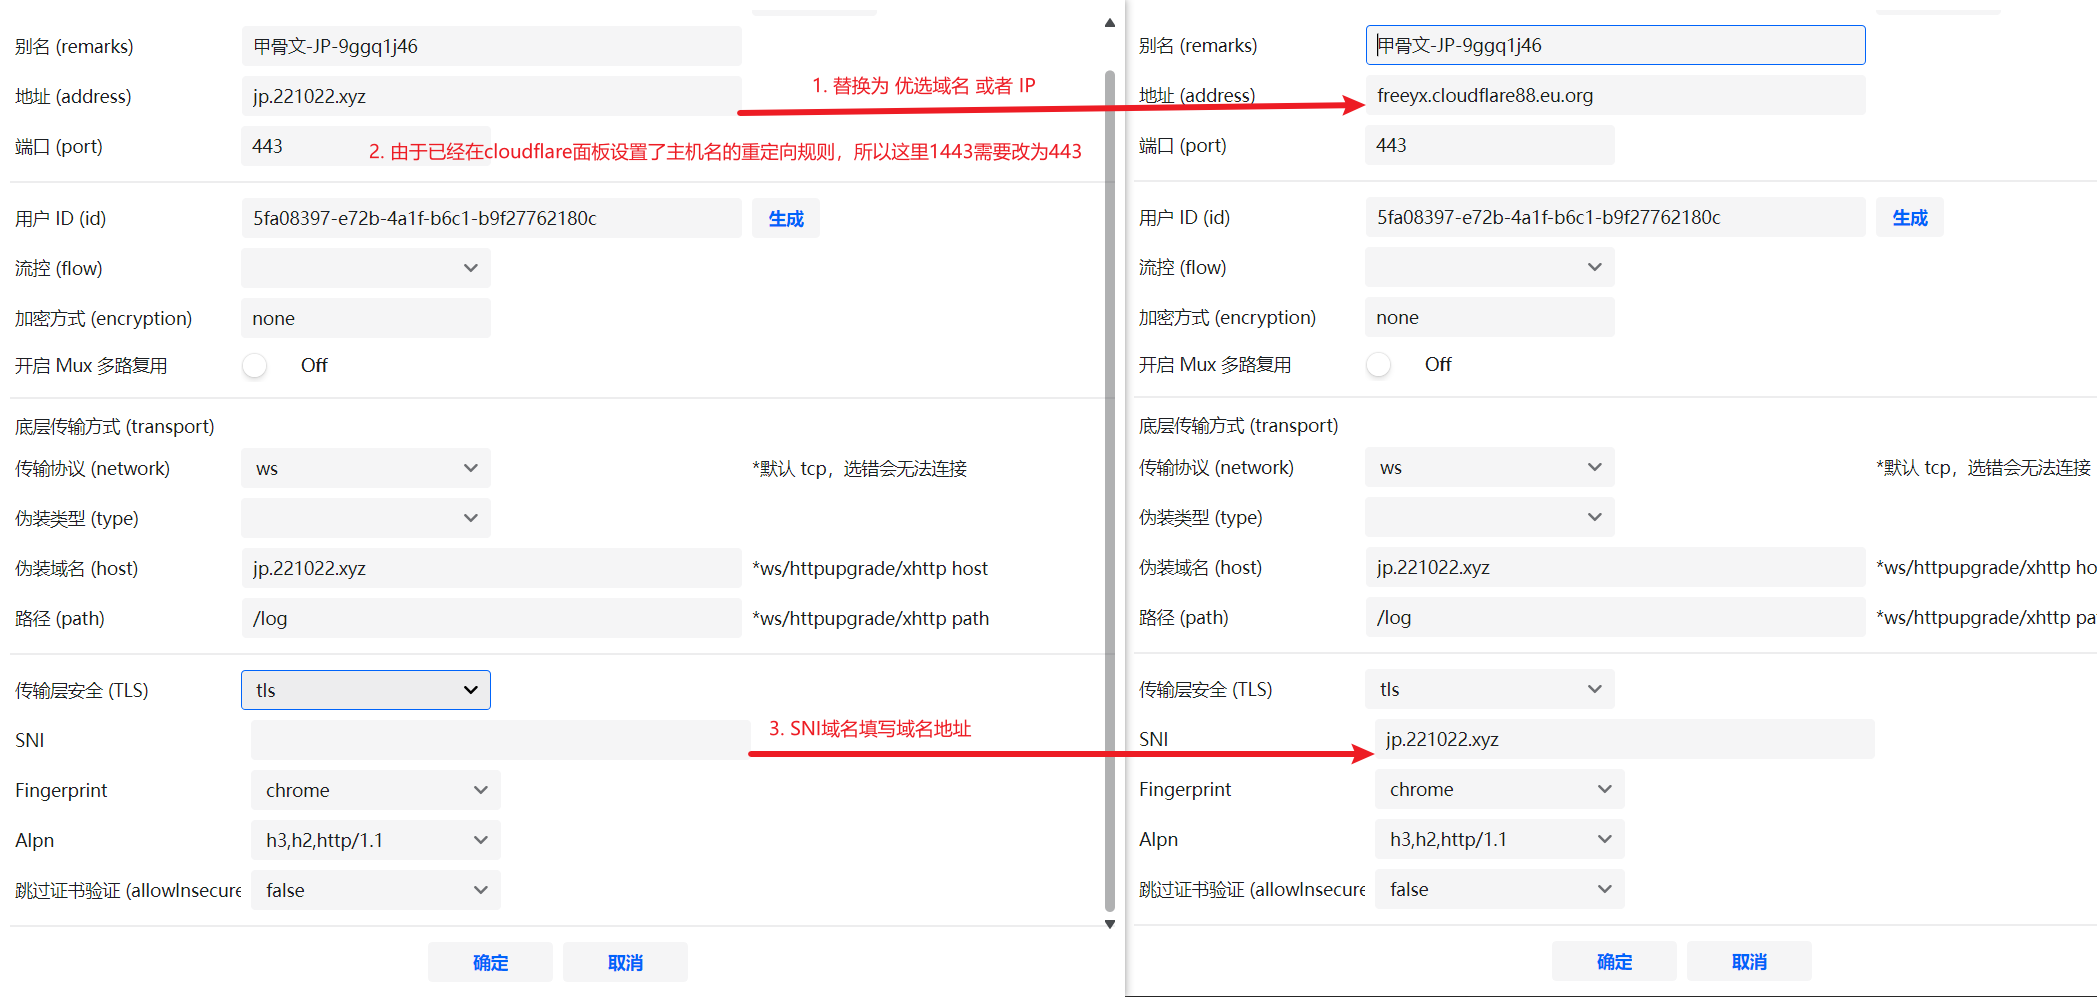Open right panel disguise type dropdown
The width and height of the screenshot is (2097, 997).
point(1489,517)
